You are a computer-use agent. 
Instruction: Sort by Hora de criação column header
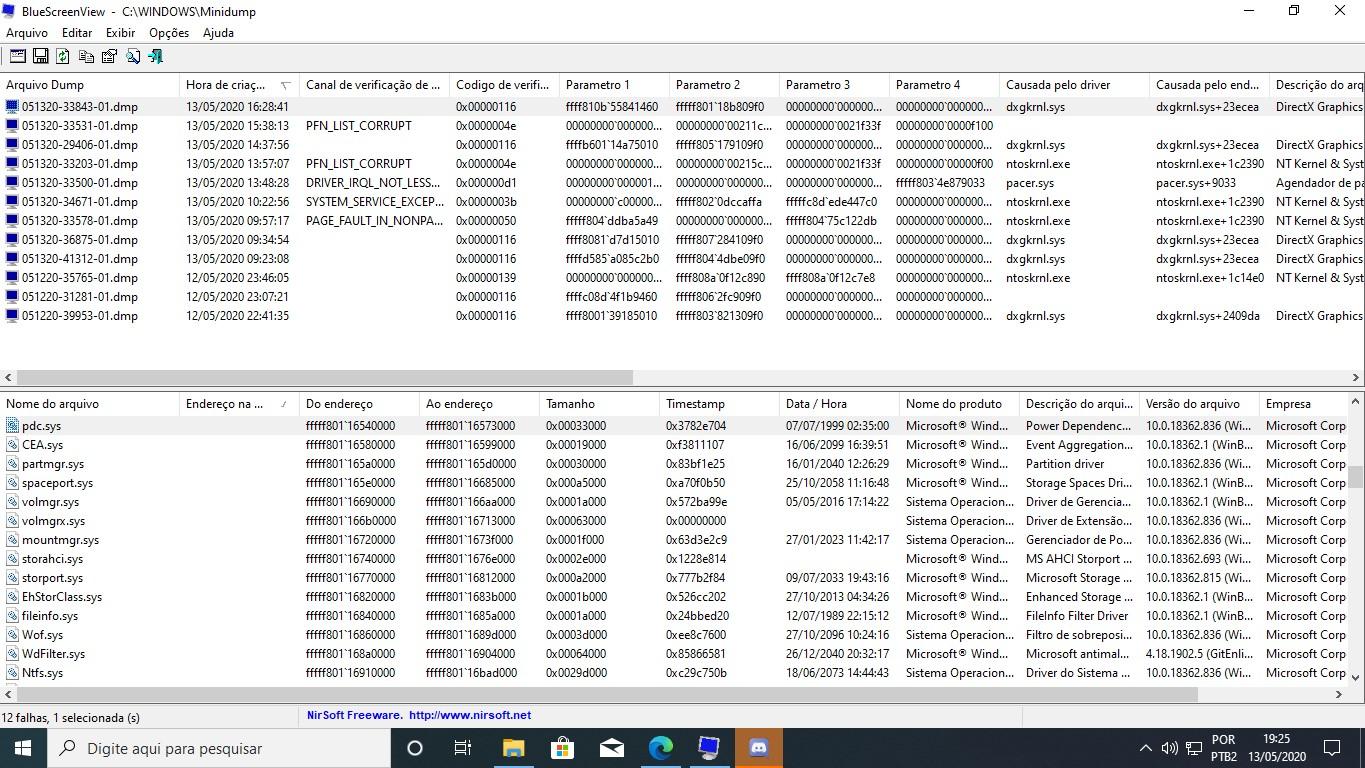[x=239, y=85]
